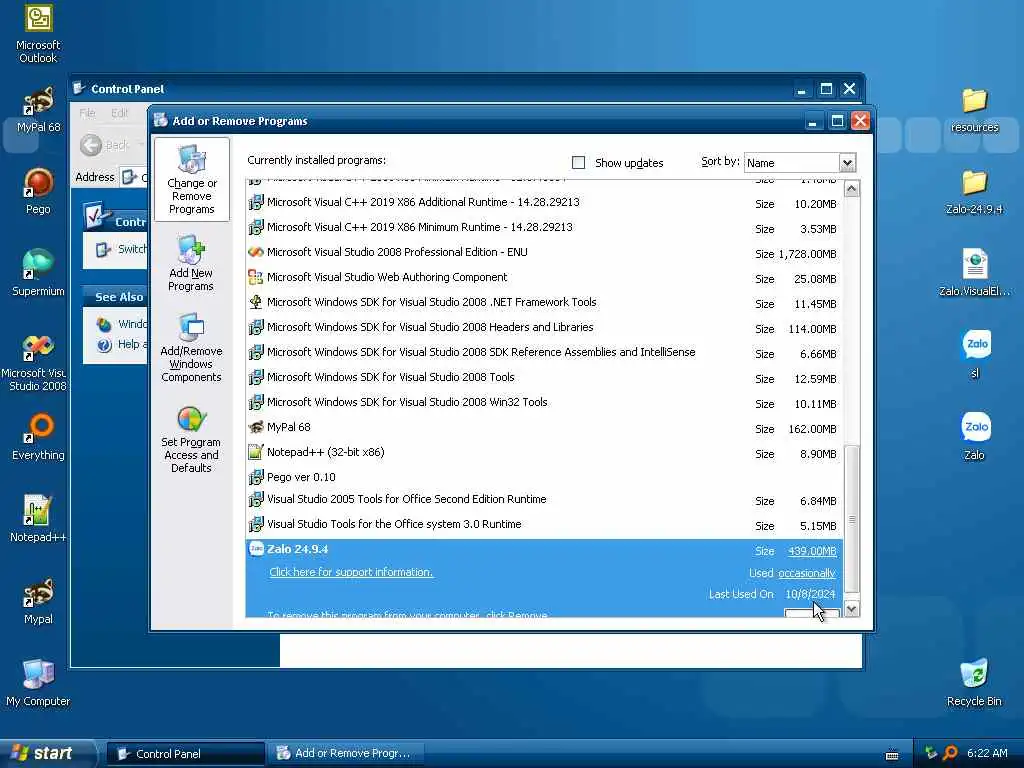The width and height of the screenshot is (1024, 768).
Task: Maximize Add or Remove Programs window
Action: pos(837,121)
